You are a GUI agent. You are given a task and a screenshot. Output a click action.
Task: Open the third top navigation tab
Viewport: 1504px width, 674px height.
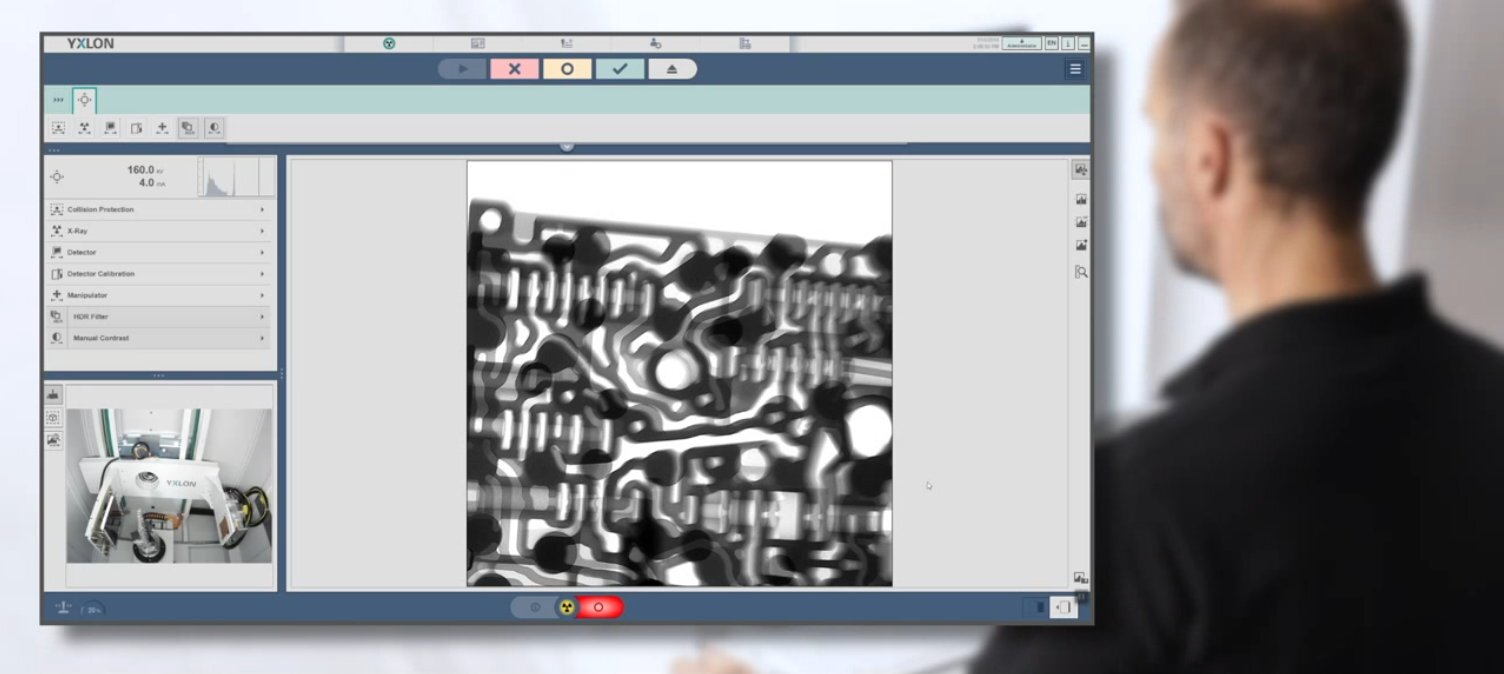pyautogui.click(x=566, y=43)
